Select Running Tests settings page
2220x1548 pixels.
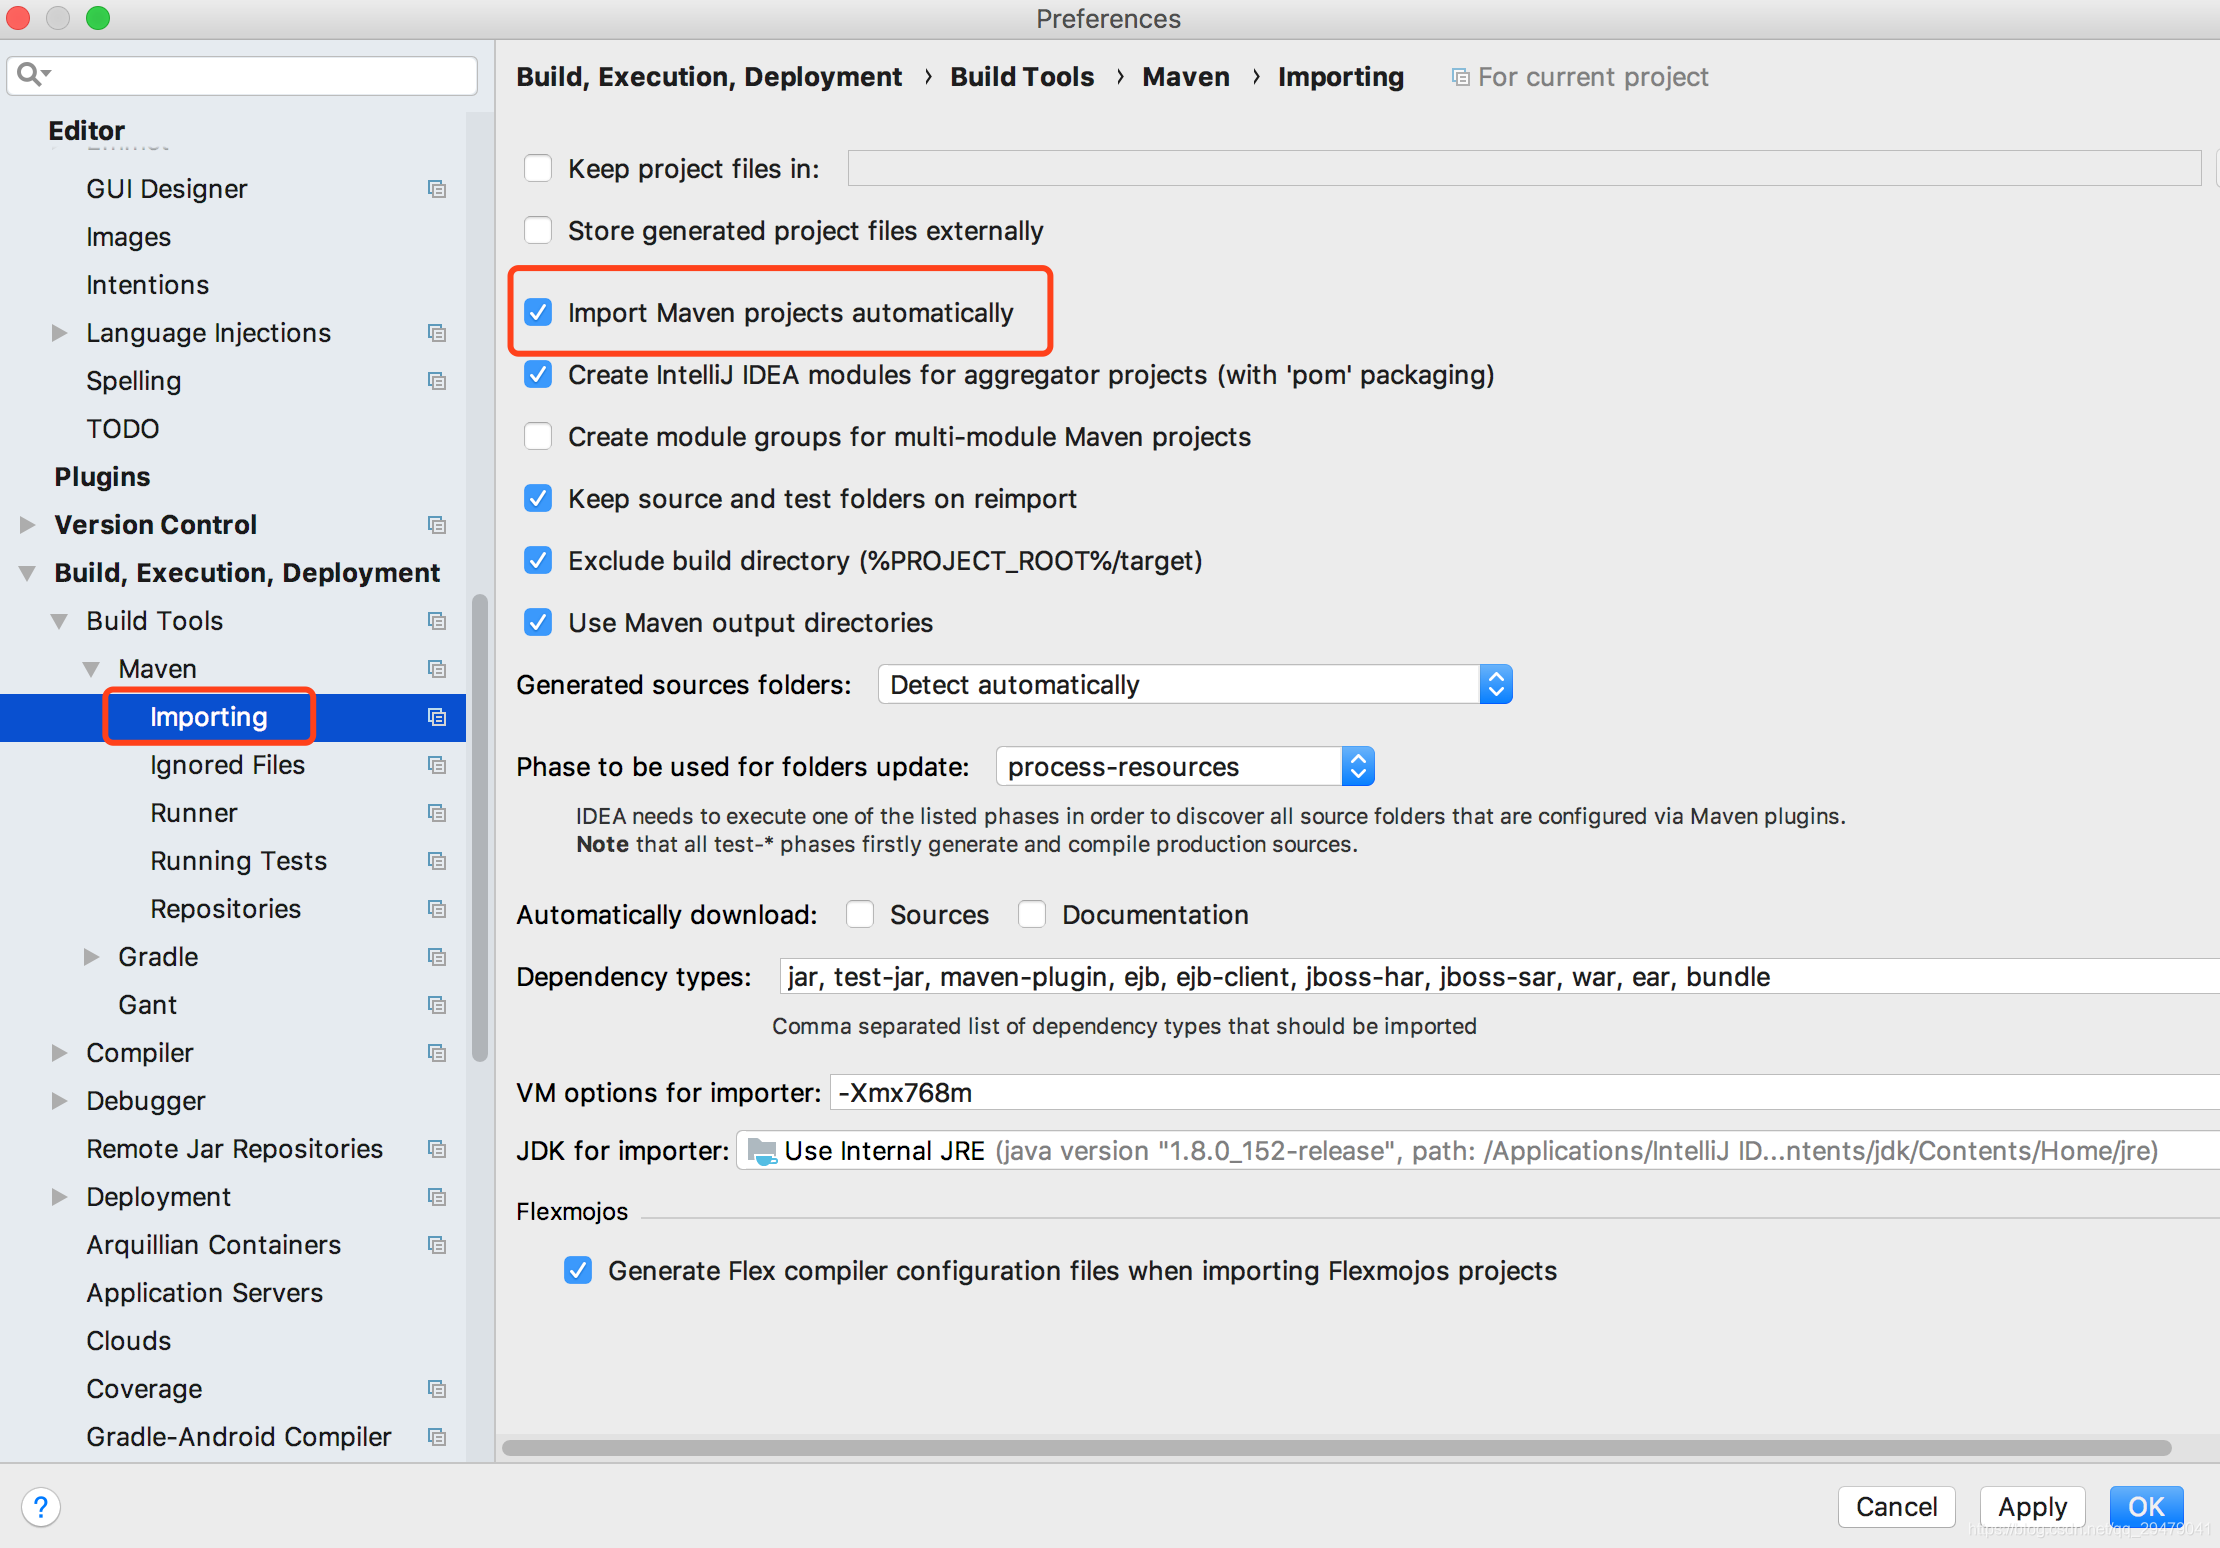point(238,861)
